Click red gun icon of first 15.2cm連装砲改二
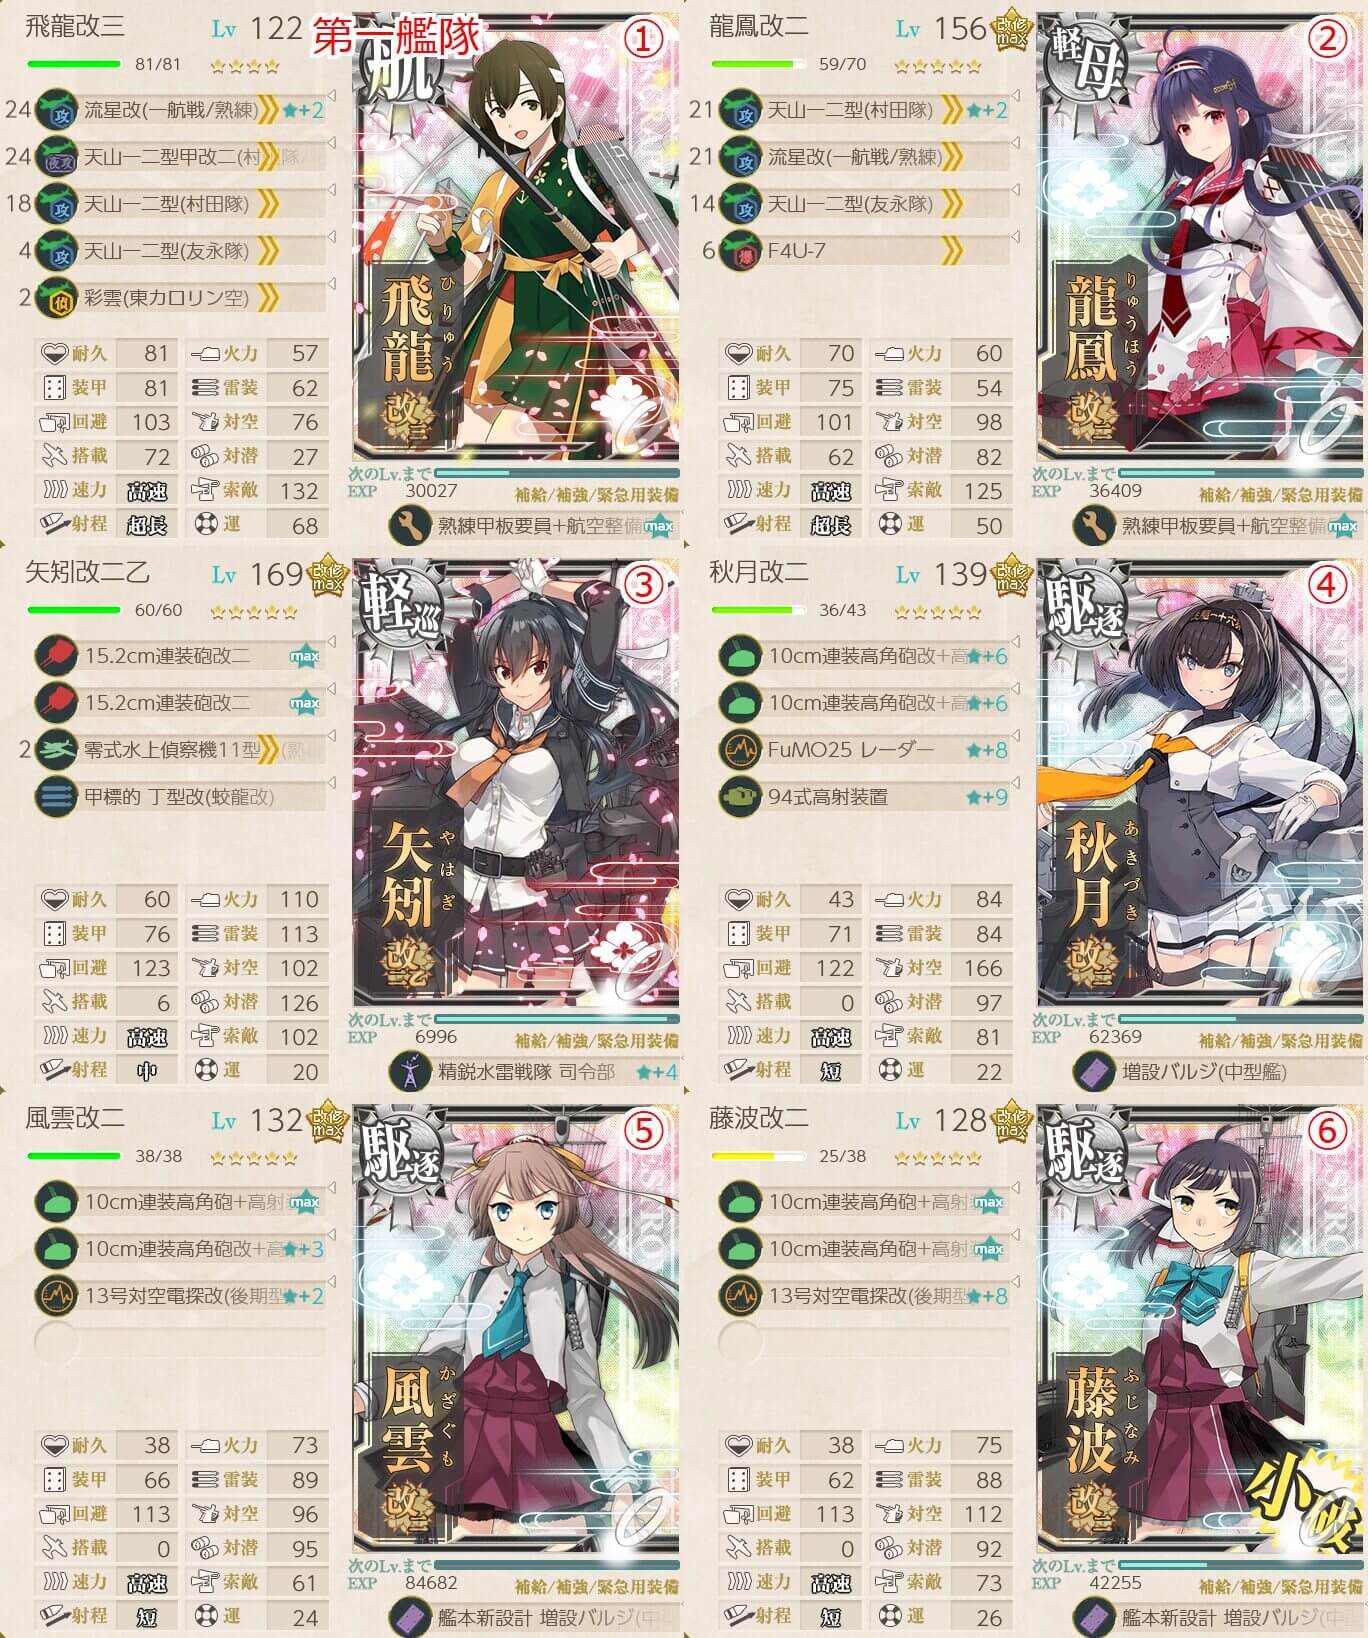This screenshot has height=1638, width=1368. [x=57, y=656]
